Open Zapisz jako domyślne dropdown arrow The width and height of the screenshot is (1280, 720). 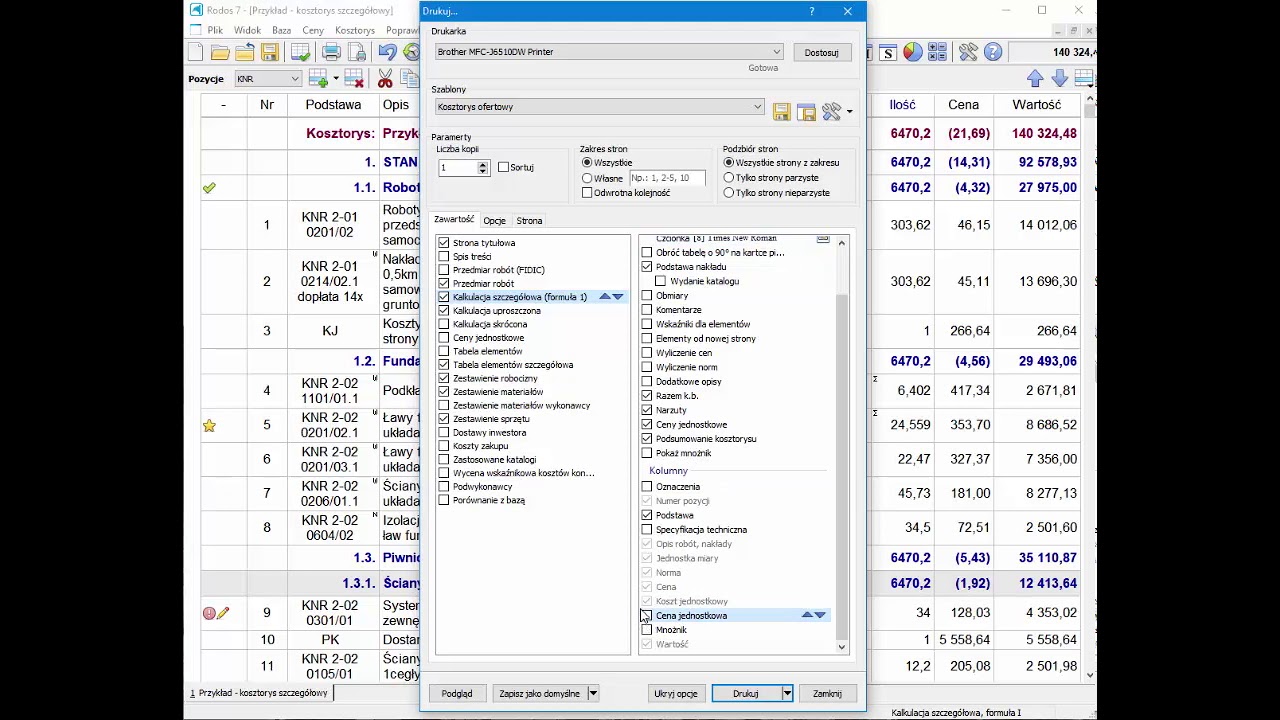[592, 693]
